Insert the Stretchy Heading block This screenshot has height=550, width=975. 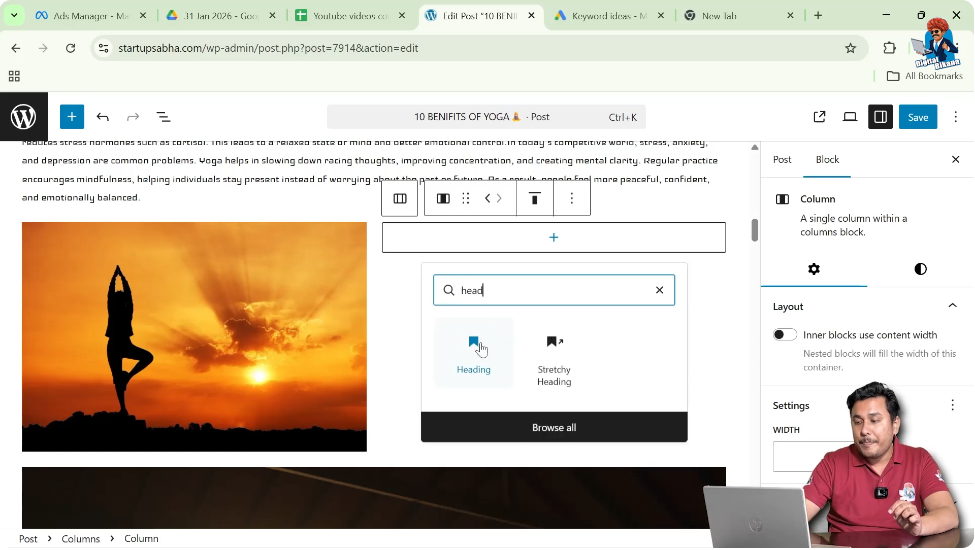click(554, 360)
